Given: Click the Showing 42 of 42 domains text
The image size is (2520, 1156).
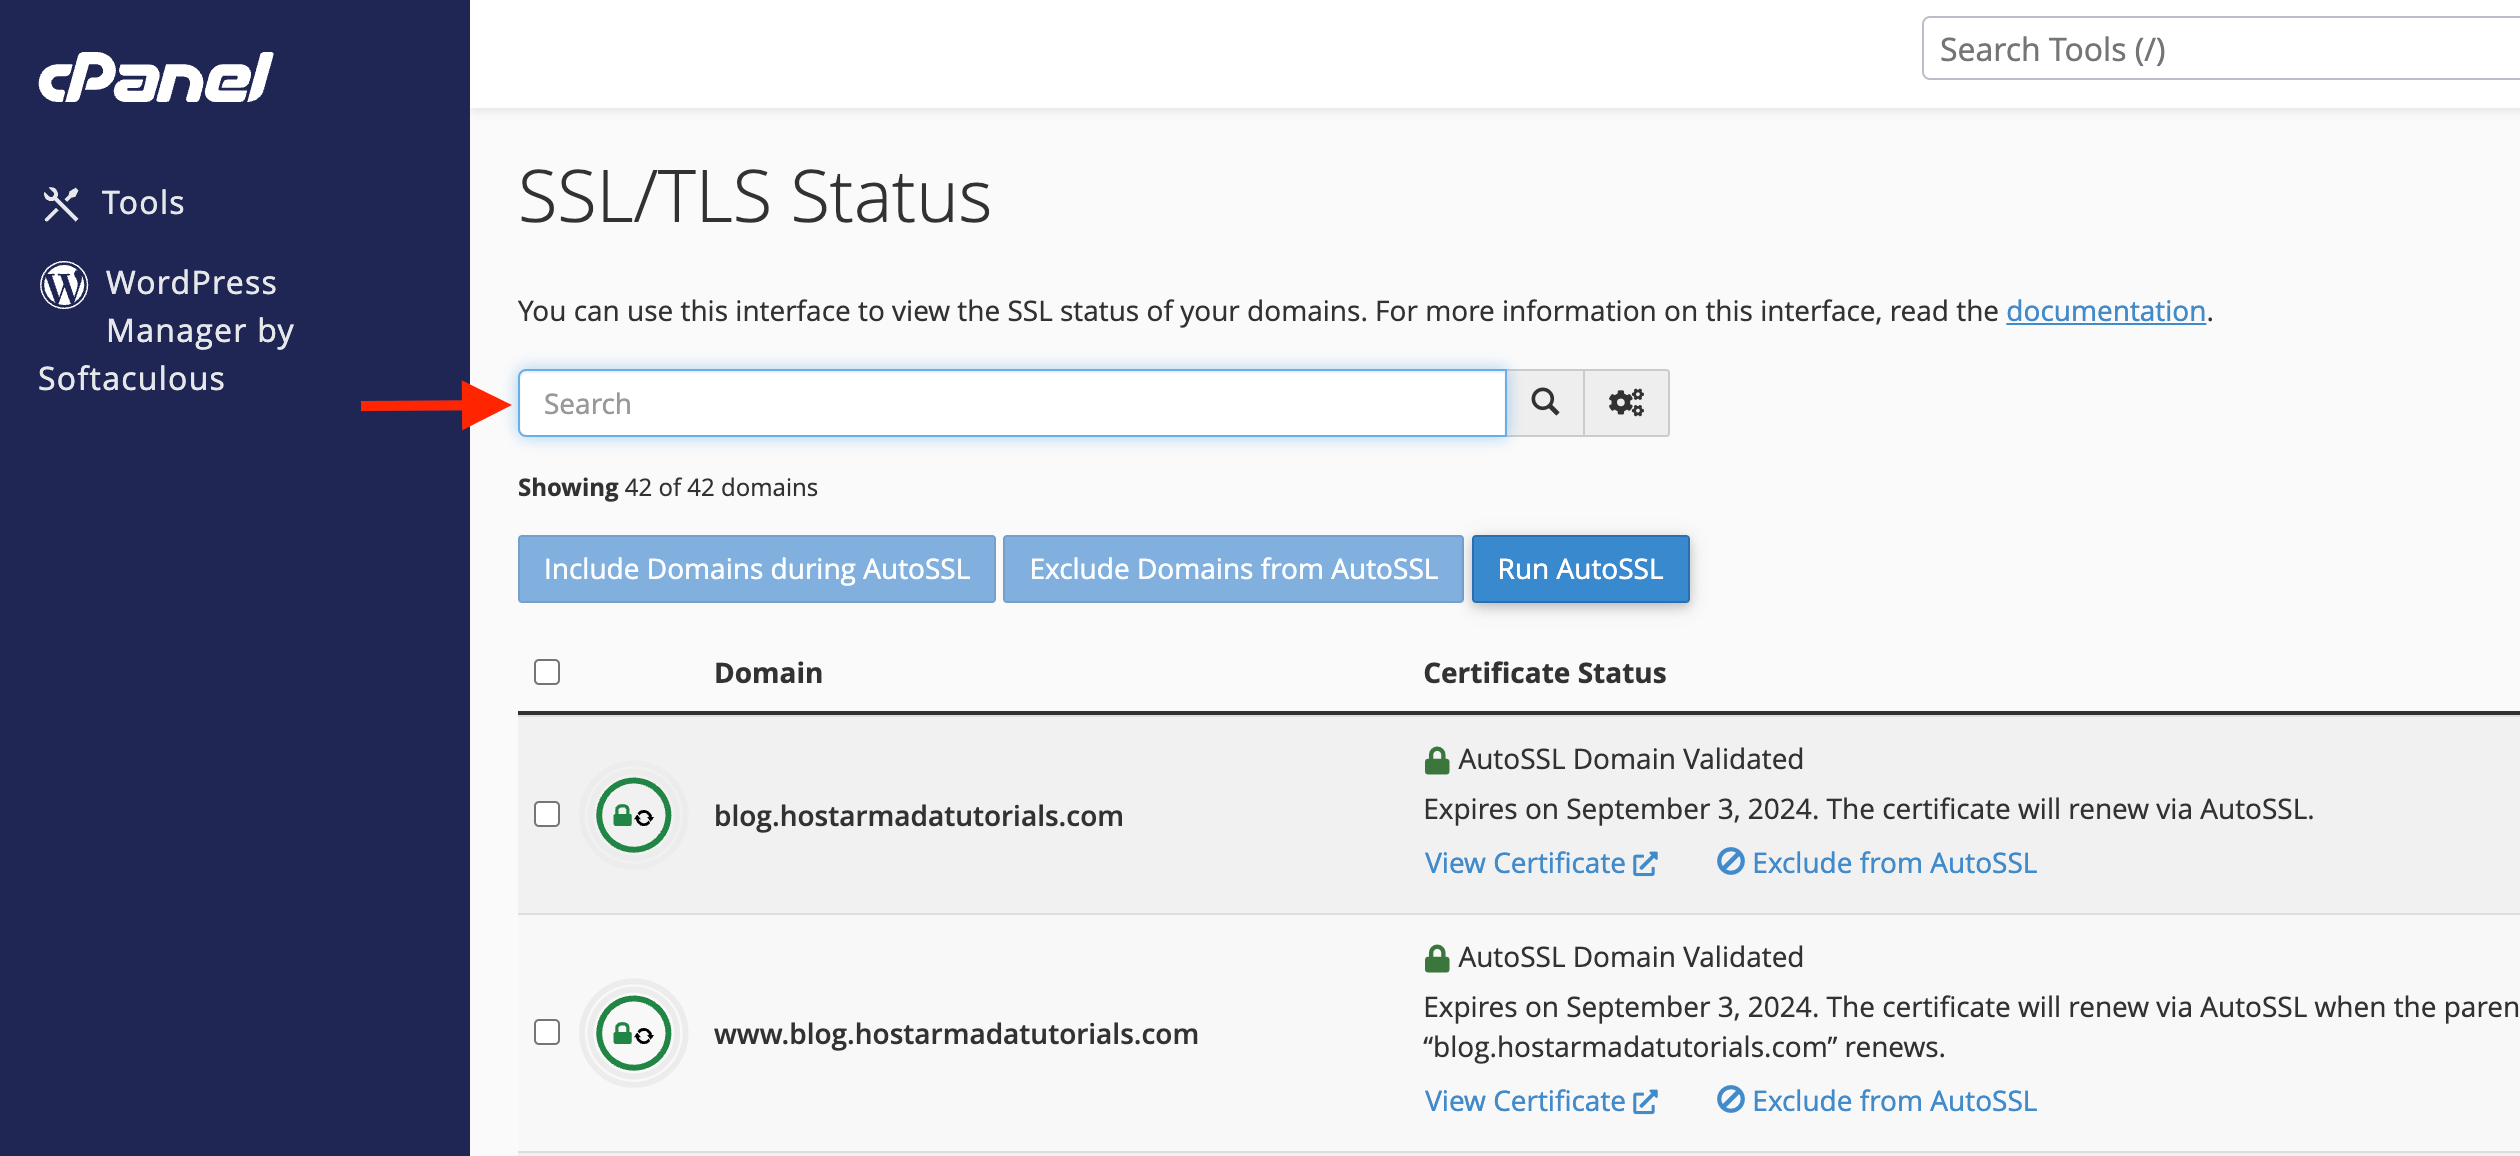Looking at the screenshot, I should [x=668, y=487].
